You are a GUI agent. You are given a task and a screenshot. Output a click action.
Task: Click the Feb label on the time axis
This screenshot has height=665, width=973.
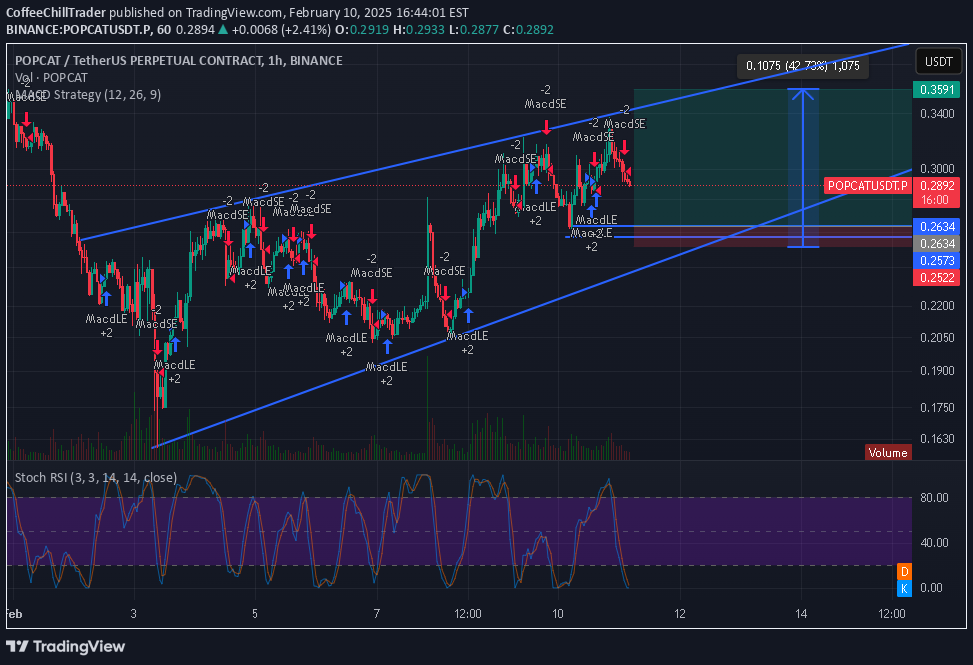pyautogui.click(x=14, y=614)
